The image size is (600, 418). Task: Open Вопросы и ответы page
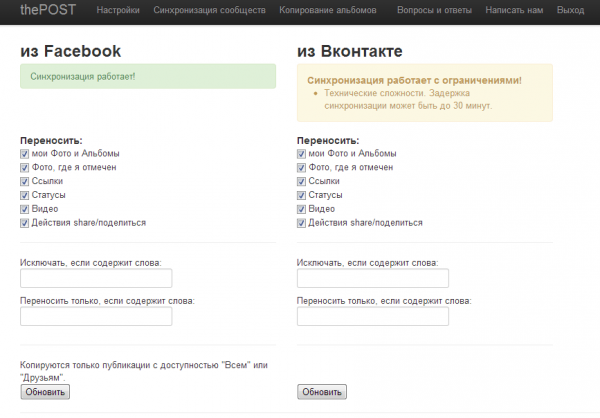pyautogui.click(x=434, y=10)
